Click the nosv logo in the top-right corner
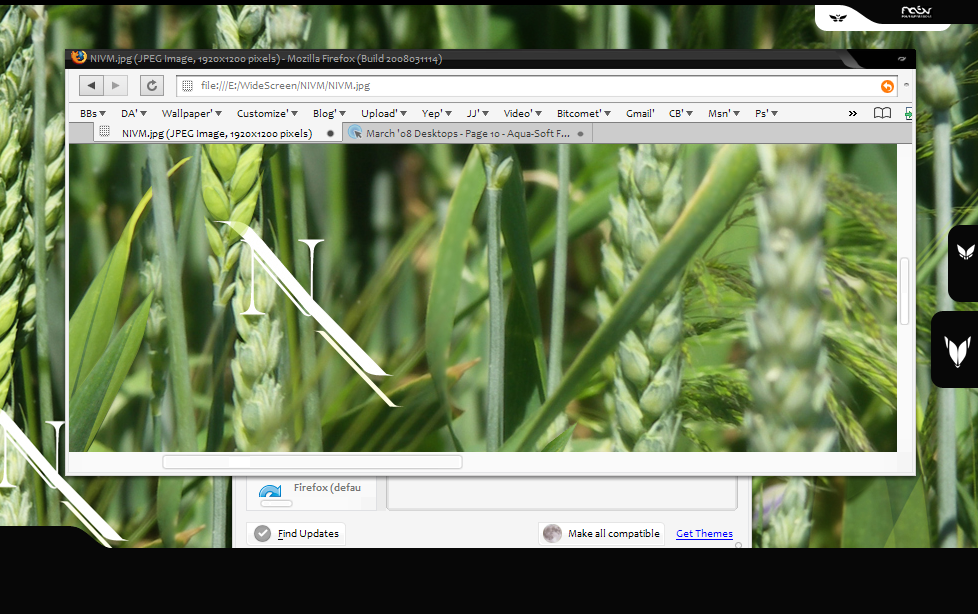978x614 pixels. click(x=916, y=11)
